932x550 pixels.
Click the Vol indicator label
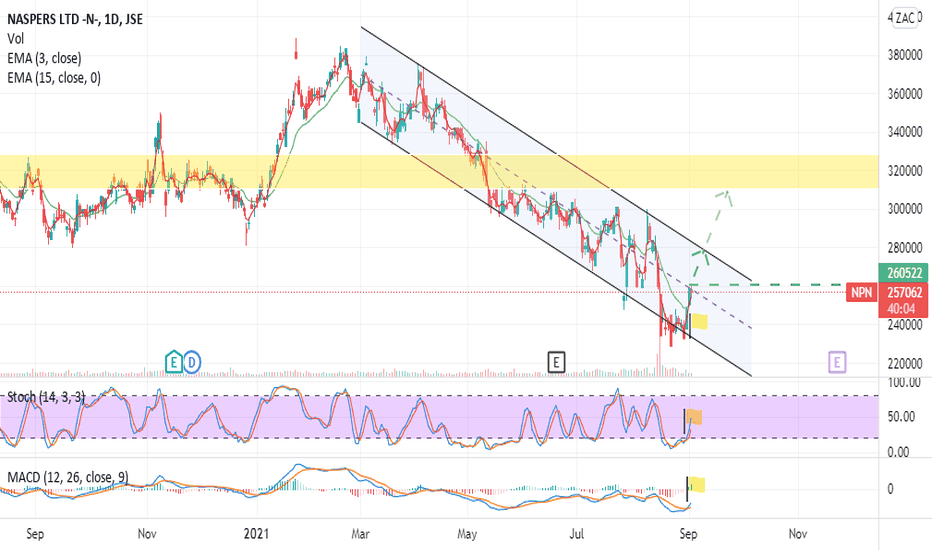[15, 39]
